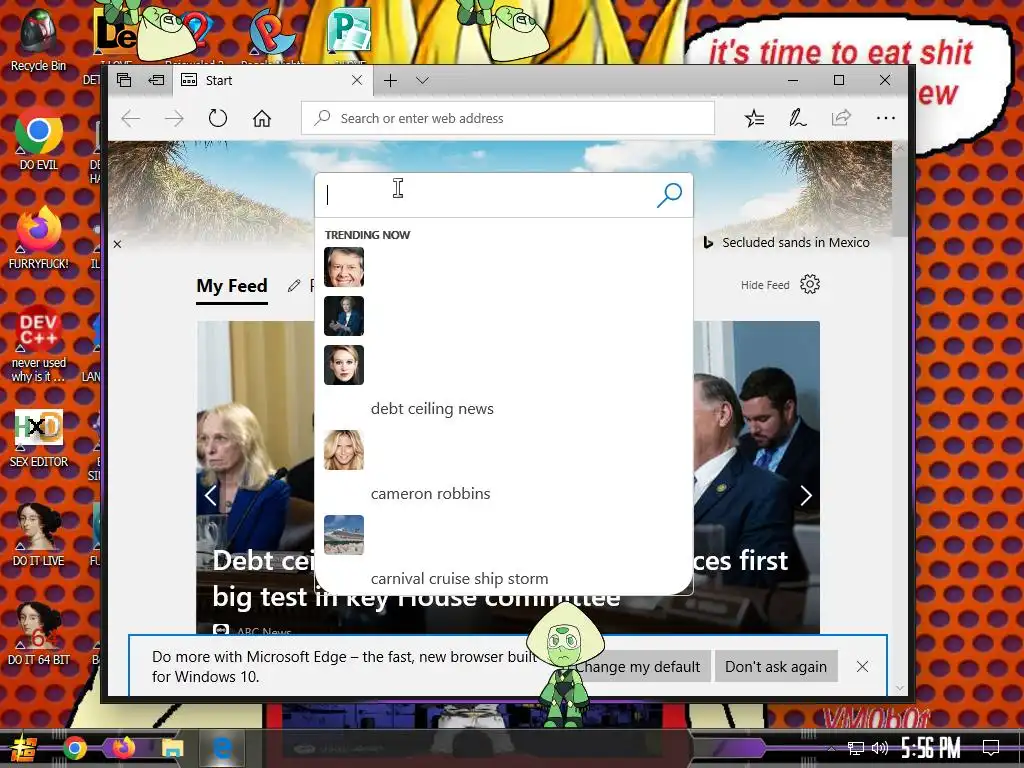Viewport: 1024px width, 768px height.
Task: Click Hide Feed link
Action: 765,285
